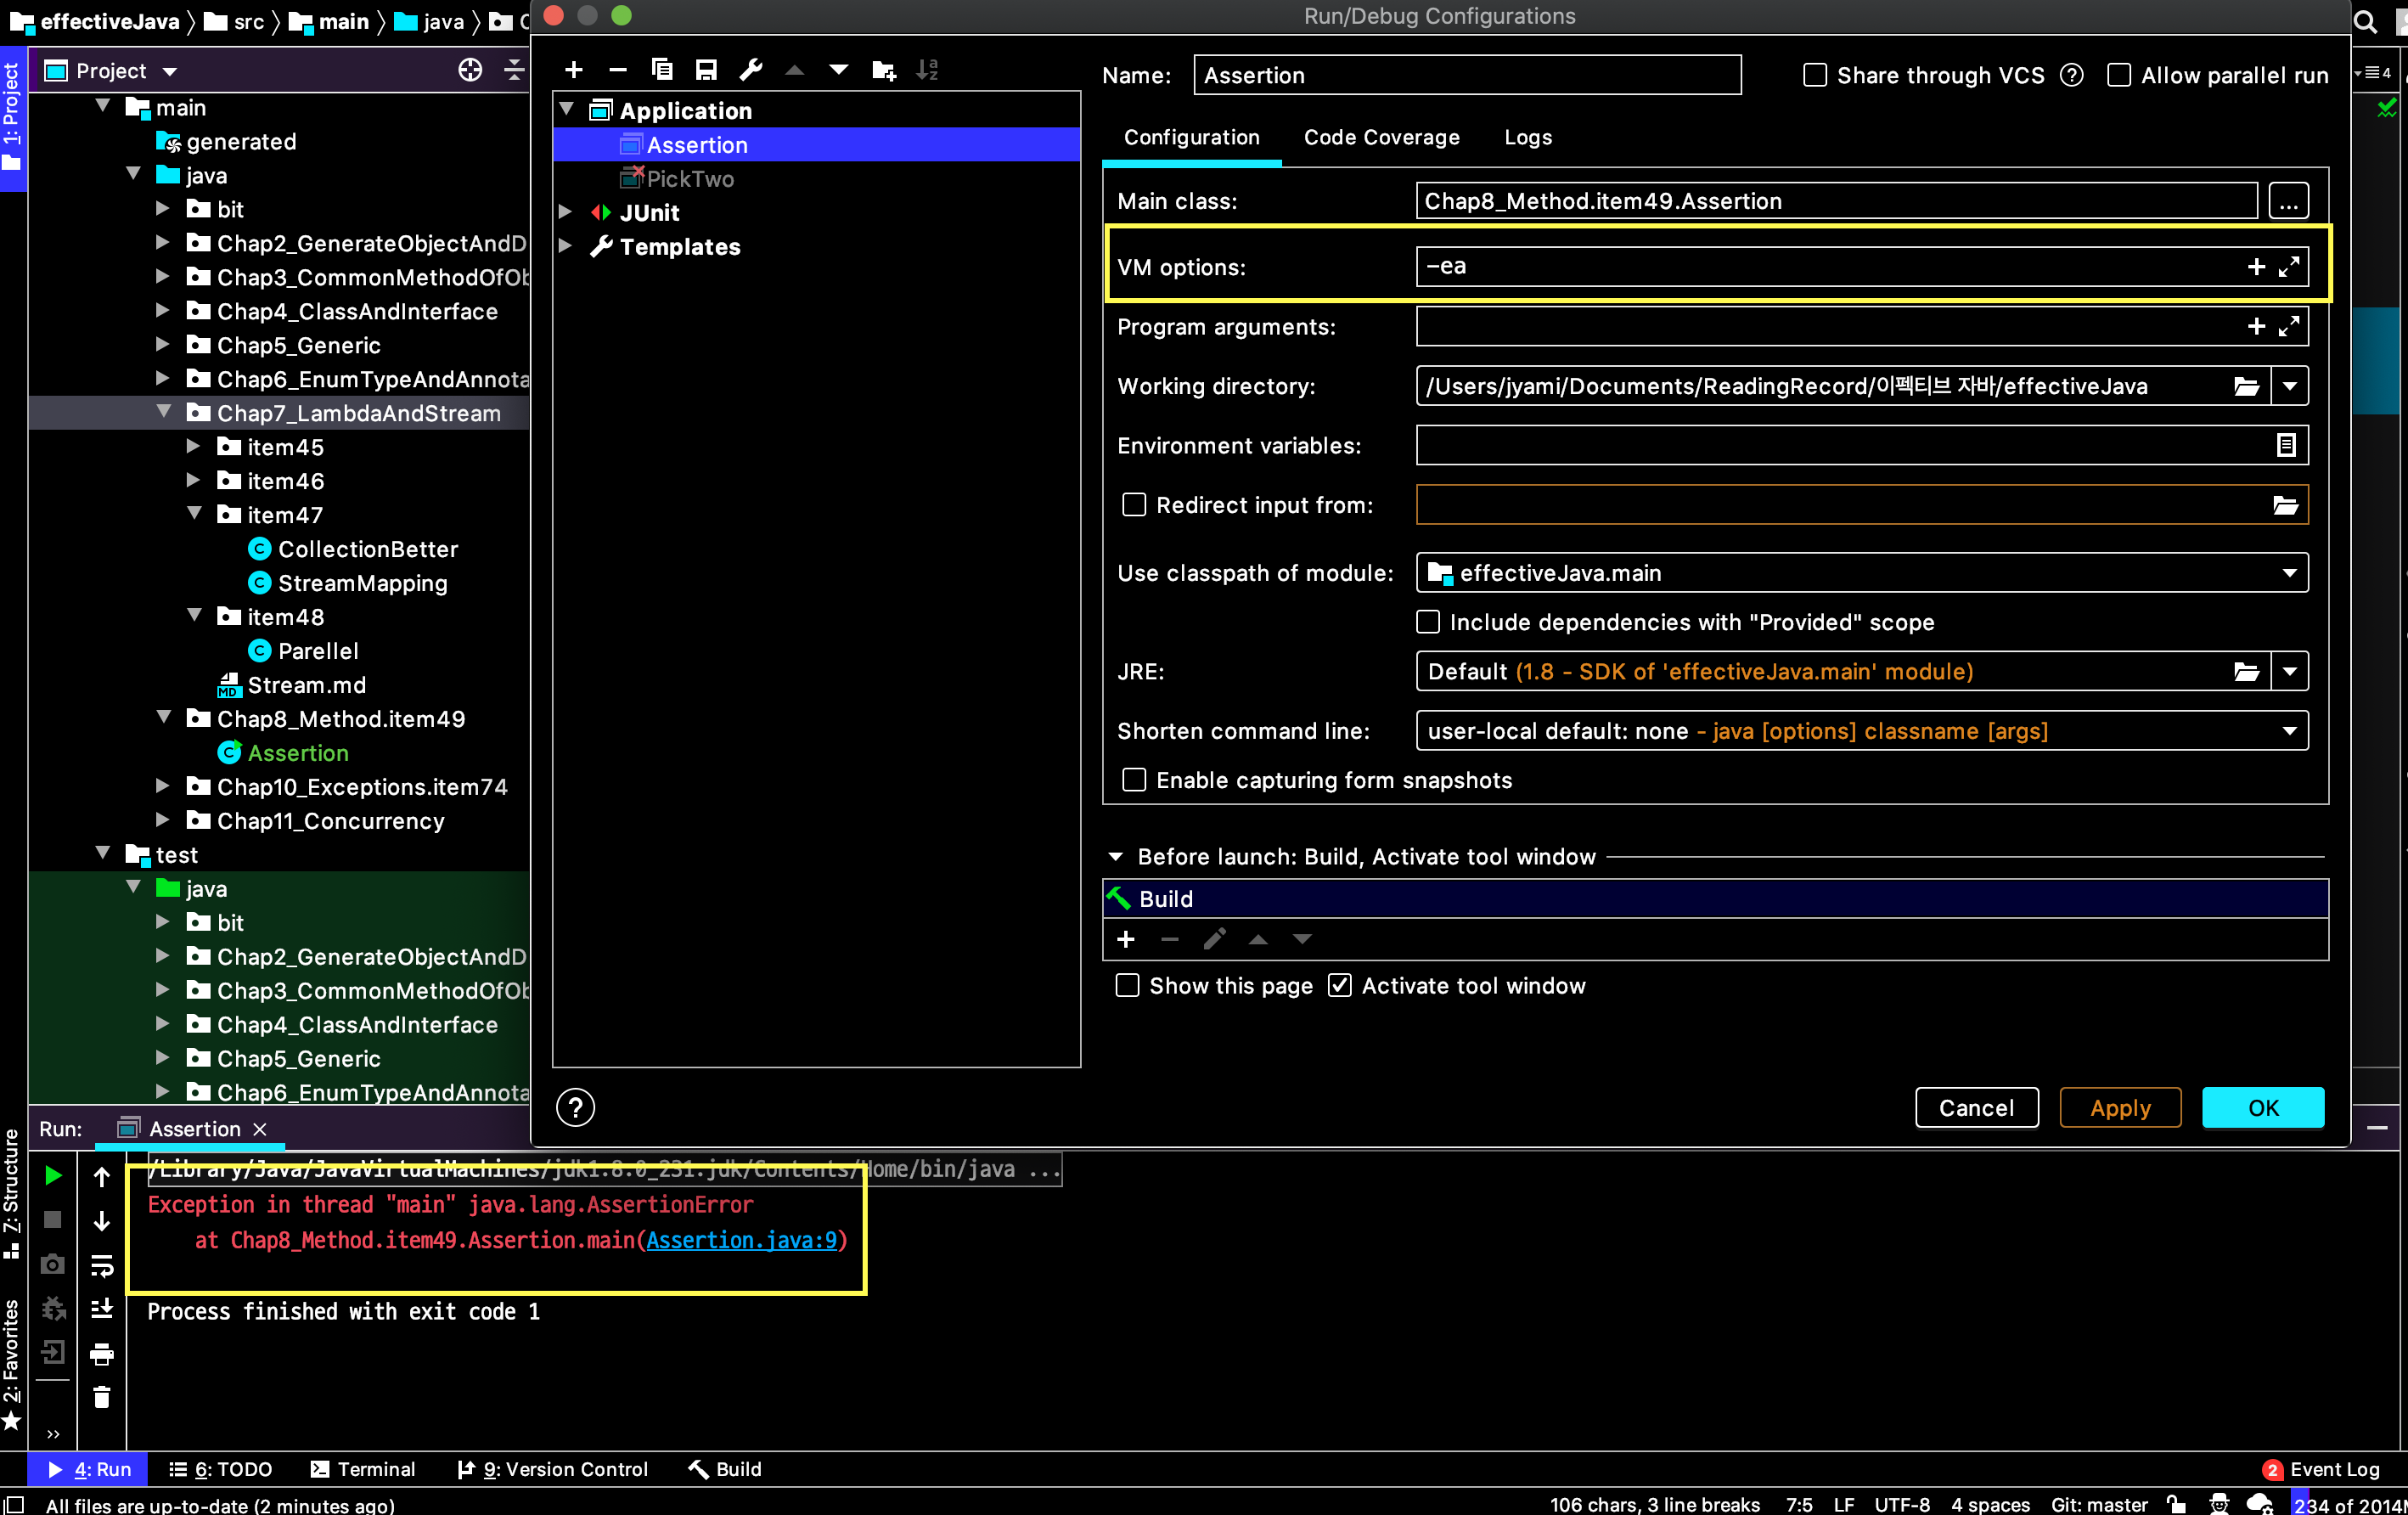The width and height of the screenshot is (2408, 1515).
Task: Uncheck Activate tool window
Action: (1340, 986)
